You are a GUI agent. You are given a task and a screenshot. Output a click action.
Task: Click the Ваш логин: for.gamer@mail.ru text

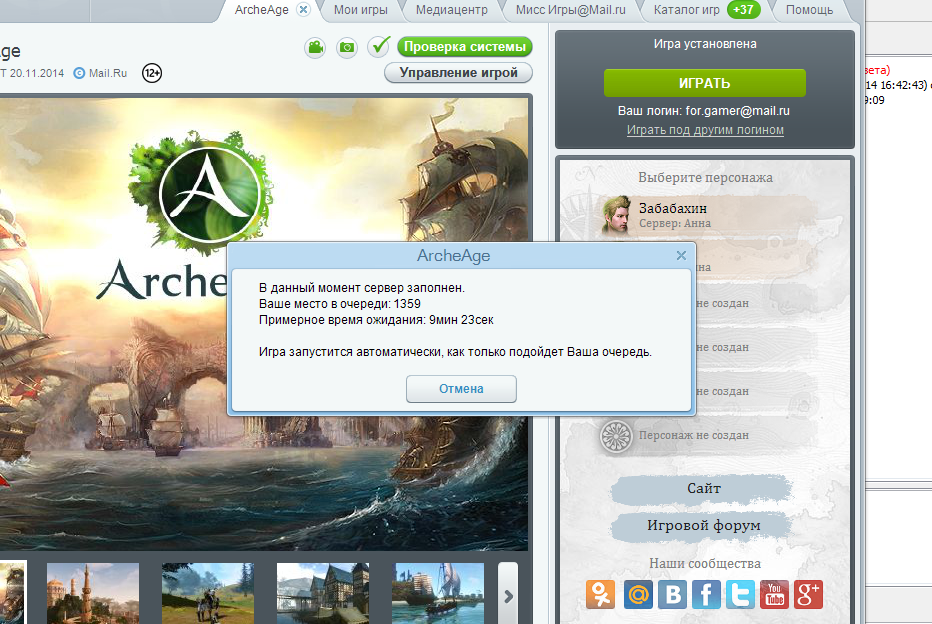(704, 111)
